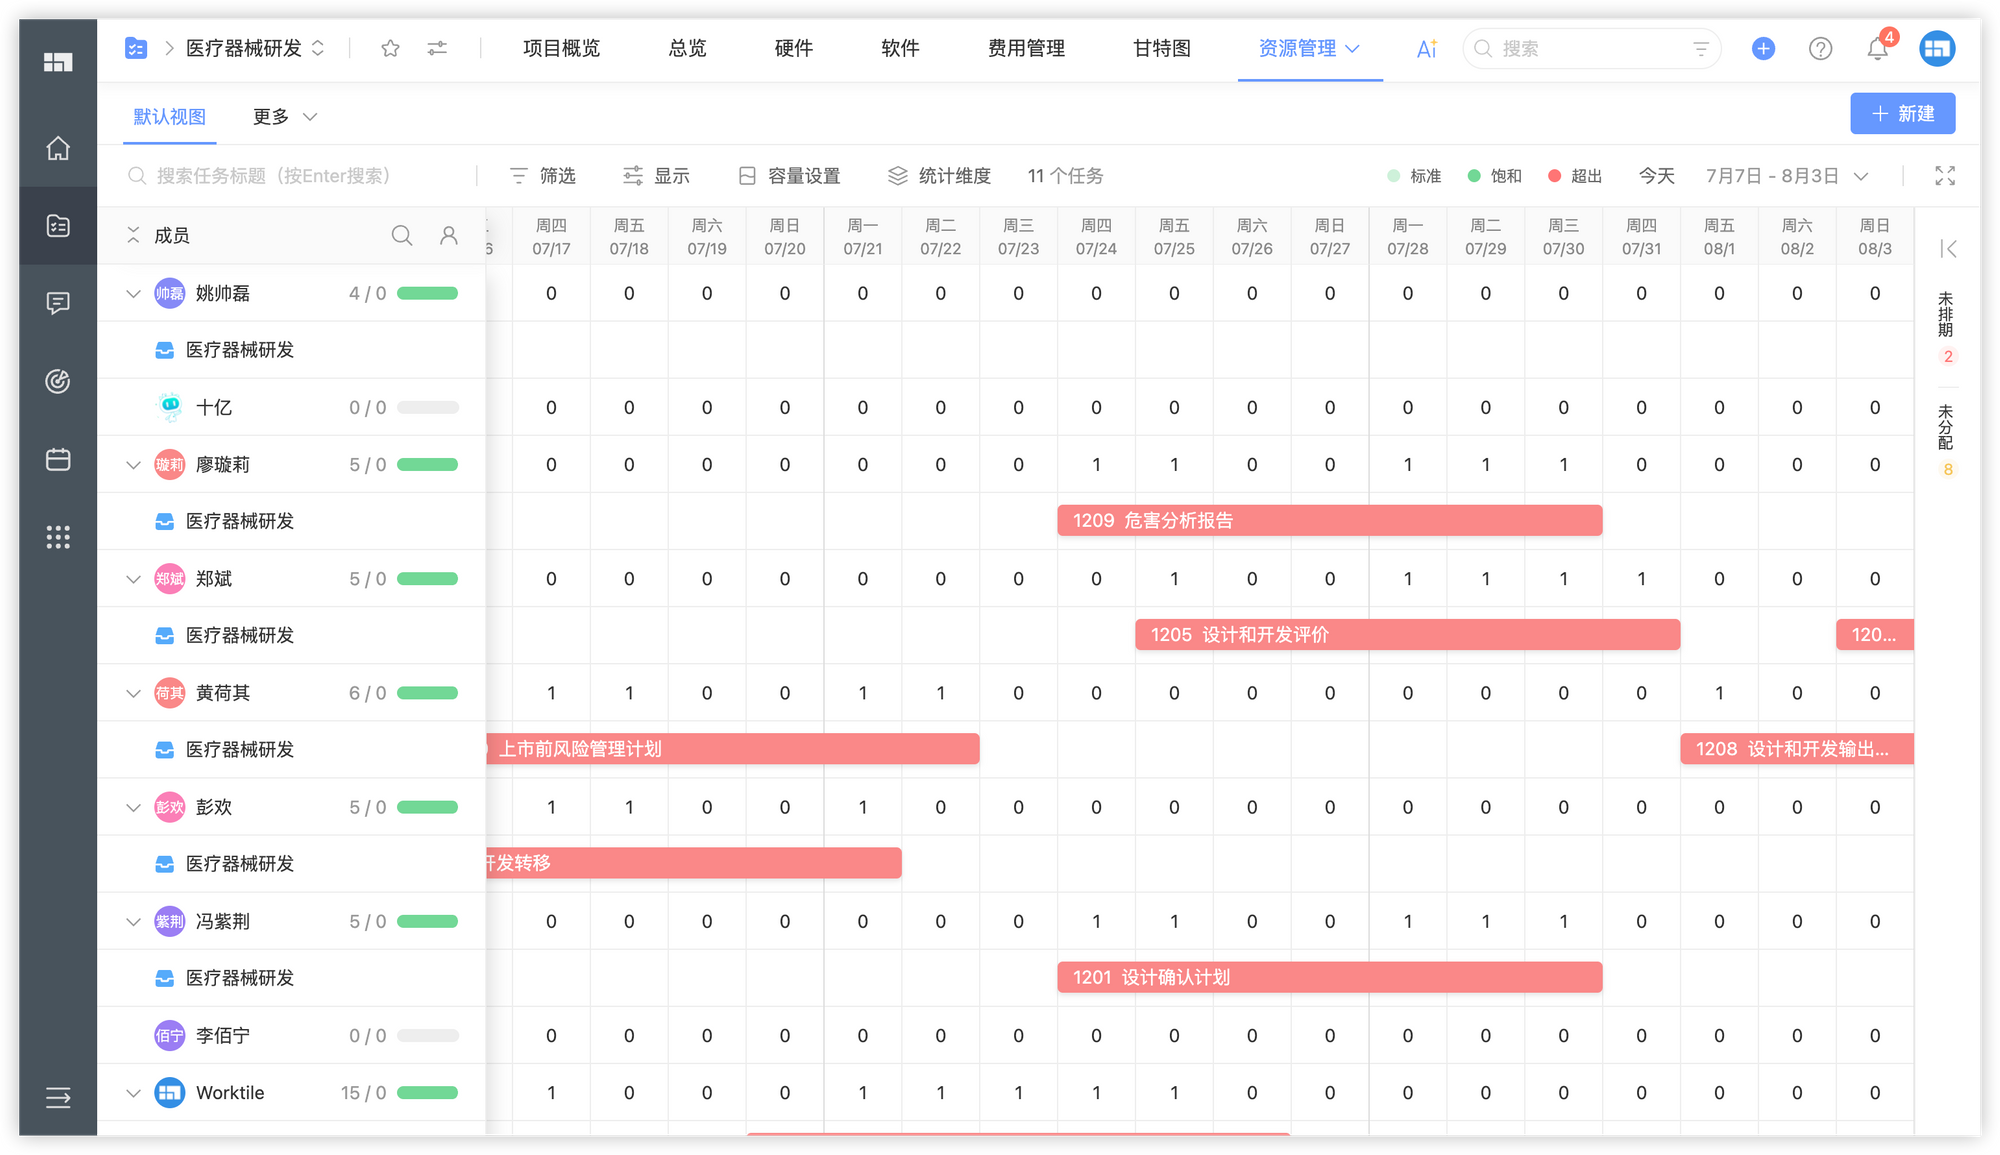Toggle the member person filter icon
Viewport: 2000px width, 1155px height.
449,236
